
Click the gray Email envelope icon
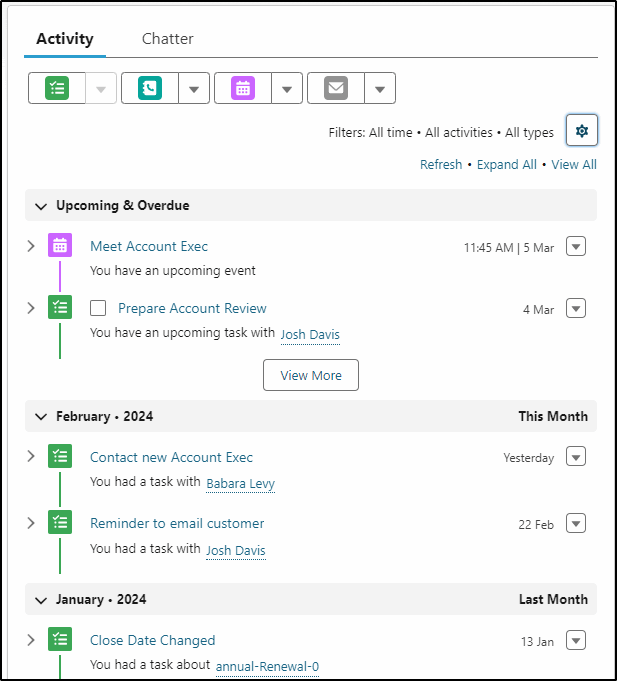click(336, 88)
